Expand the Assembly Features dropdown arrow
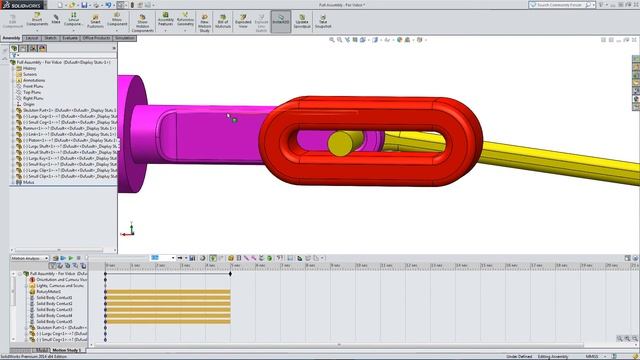Image resolution: width=640 pixels, height=360 pixels. point(165,30)
